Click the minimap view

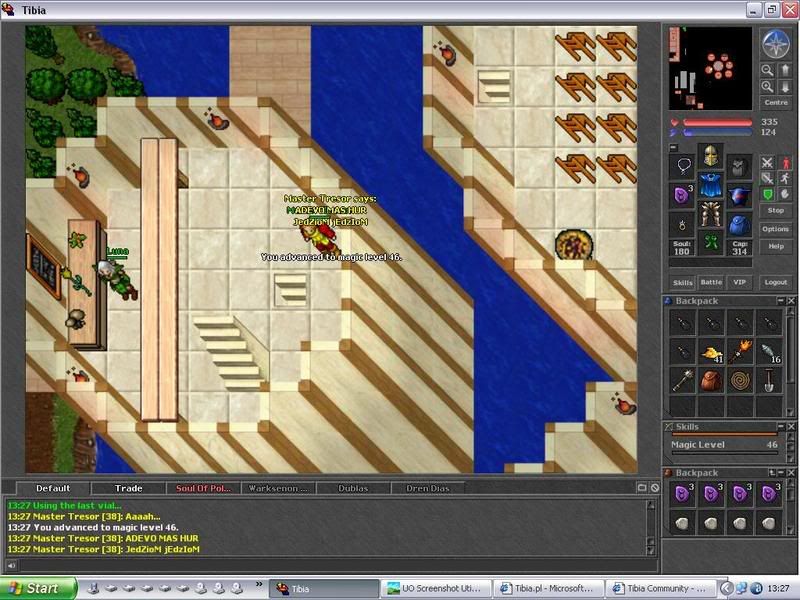coord(710,68)
